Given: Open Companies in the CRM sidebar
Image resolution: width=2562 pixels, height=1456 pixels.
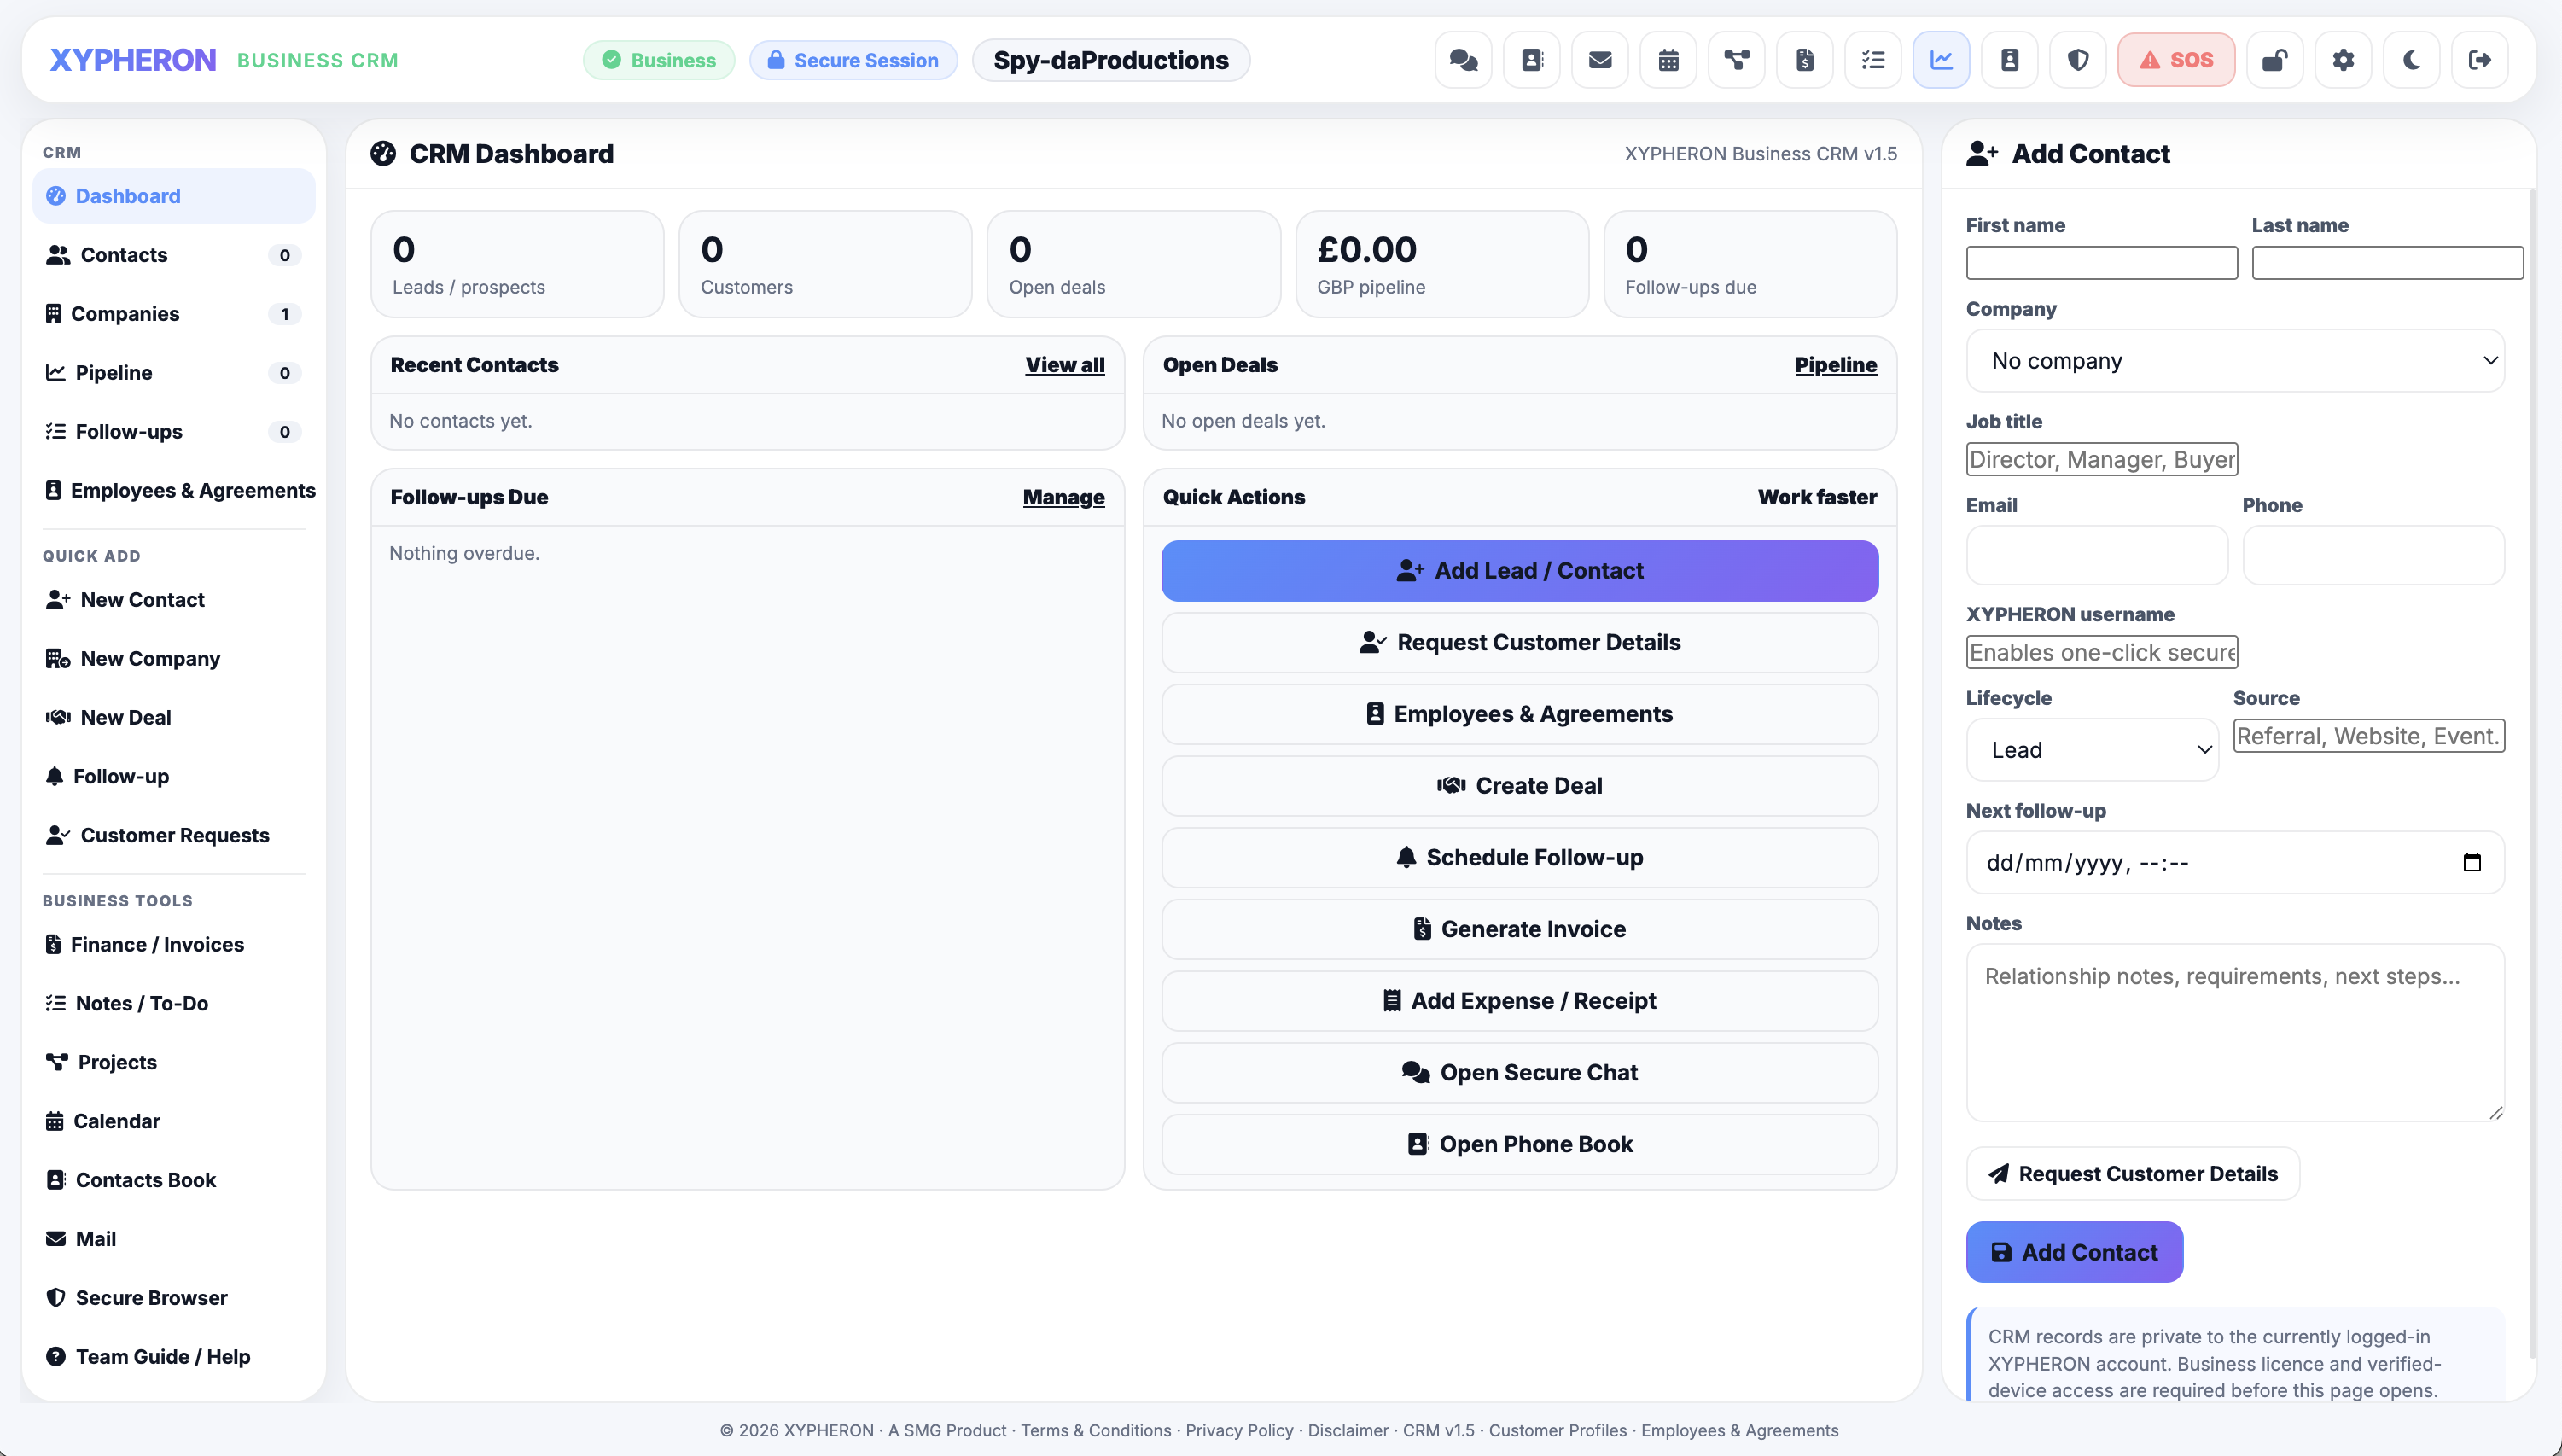Looking at the screenshot, I should [174, 314].
